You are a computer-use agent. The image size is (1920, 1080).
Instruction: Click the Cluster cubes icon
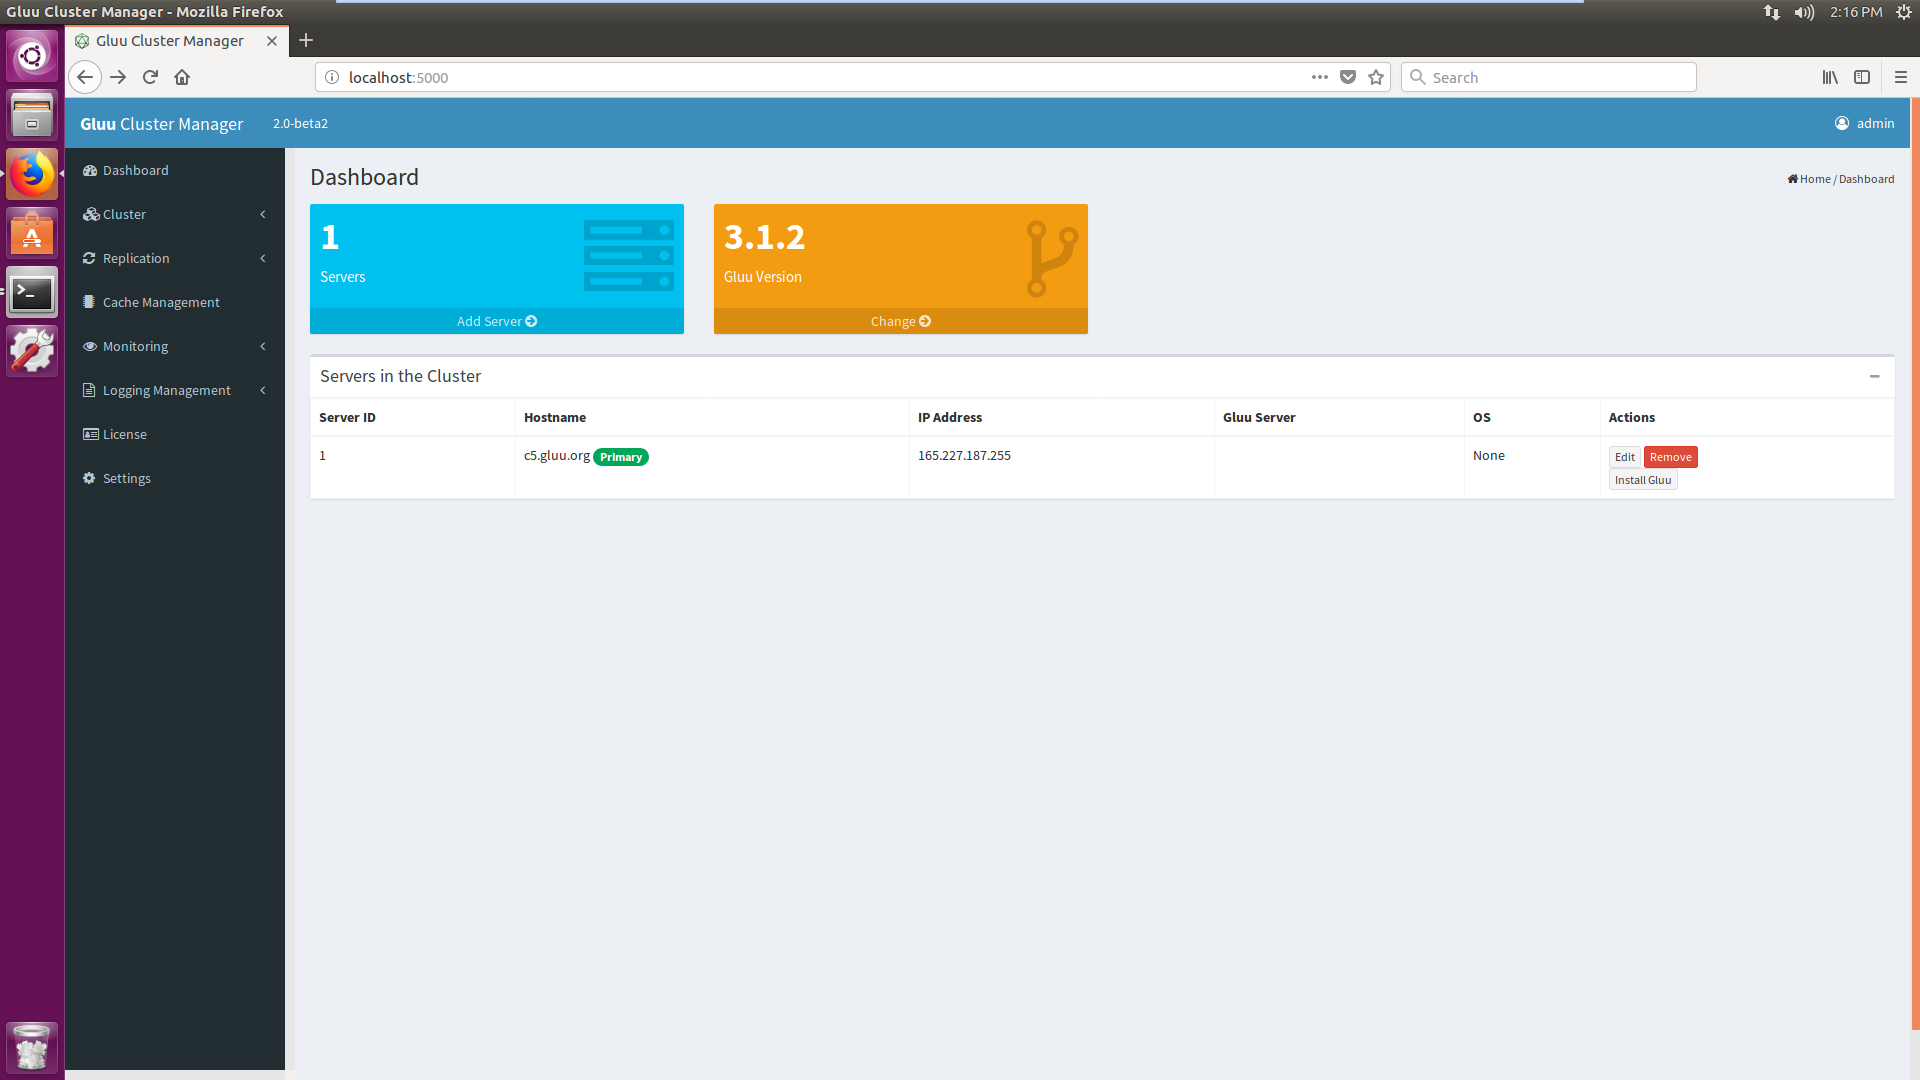coord(91,214)
